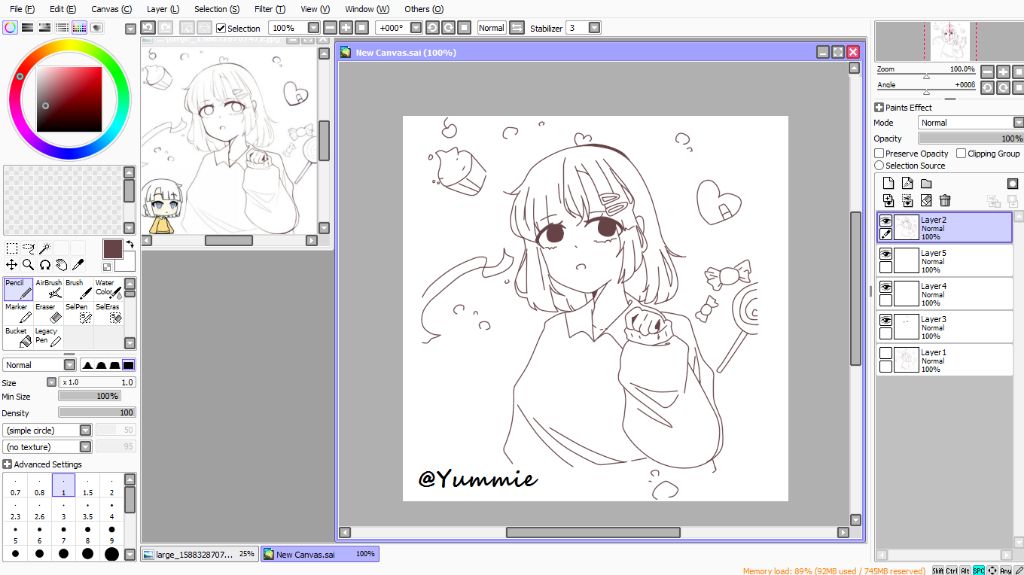This screenshot has width=1024, height=575.
Task: Choose the AirBrush tool
Action: 48,289
